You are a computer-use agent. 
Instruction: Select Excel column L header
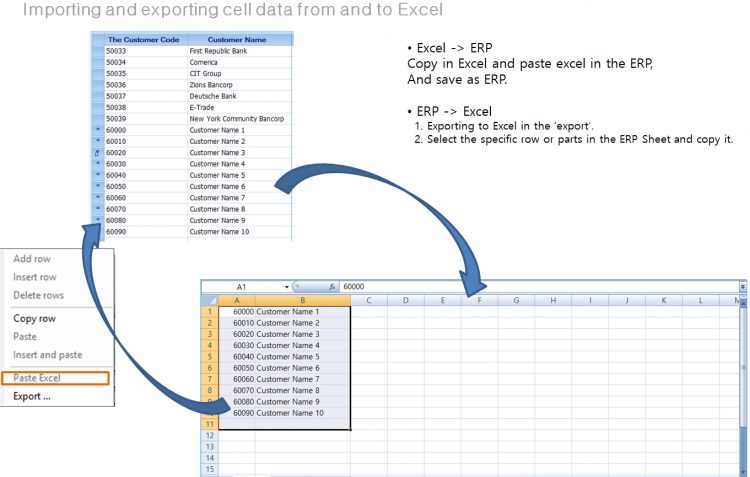tap(700, 300)
